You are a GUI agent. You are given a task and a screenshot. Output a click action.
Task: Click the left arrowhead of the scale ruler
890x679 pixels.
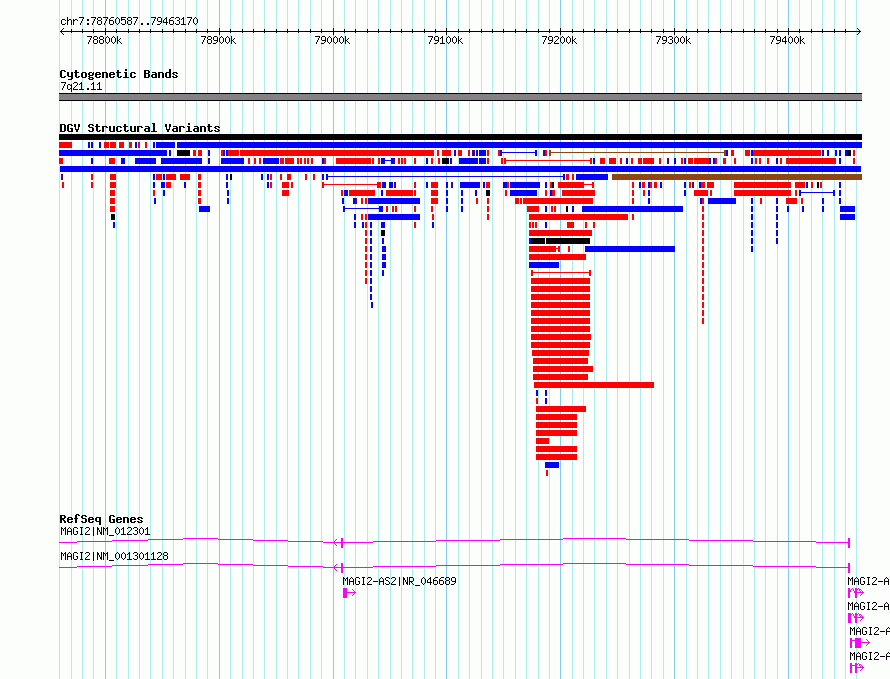[62, 32]
